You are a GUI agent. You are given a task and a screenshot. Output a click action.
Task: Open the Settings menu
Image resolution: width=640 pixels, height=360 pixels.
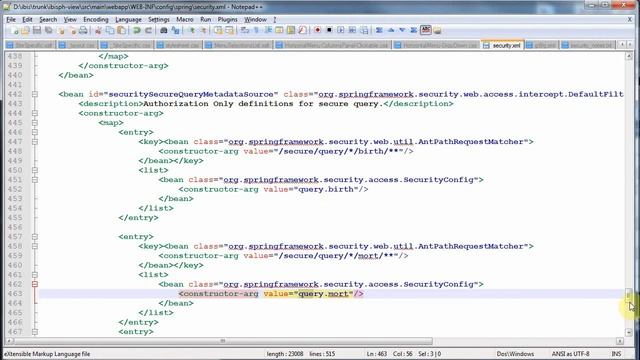coord(159,20)
